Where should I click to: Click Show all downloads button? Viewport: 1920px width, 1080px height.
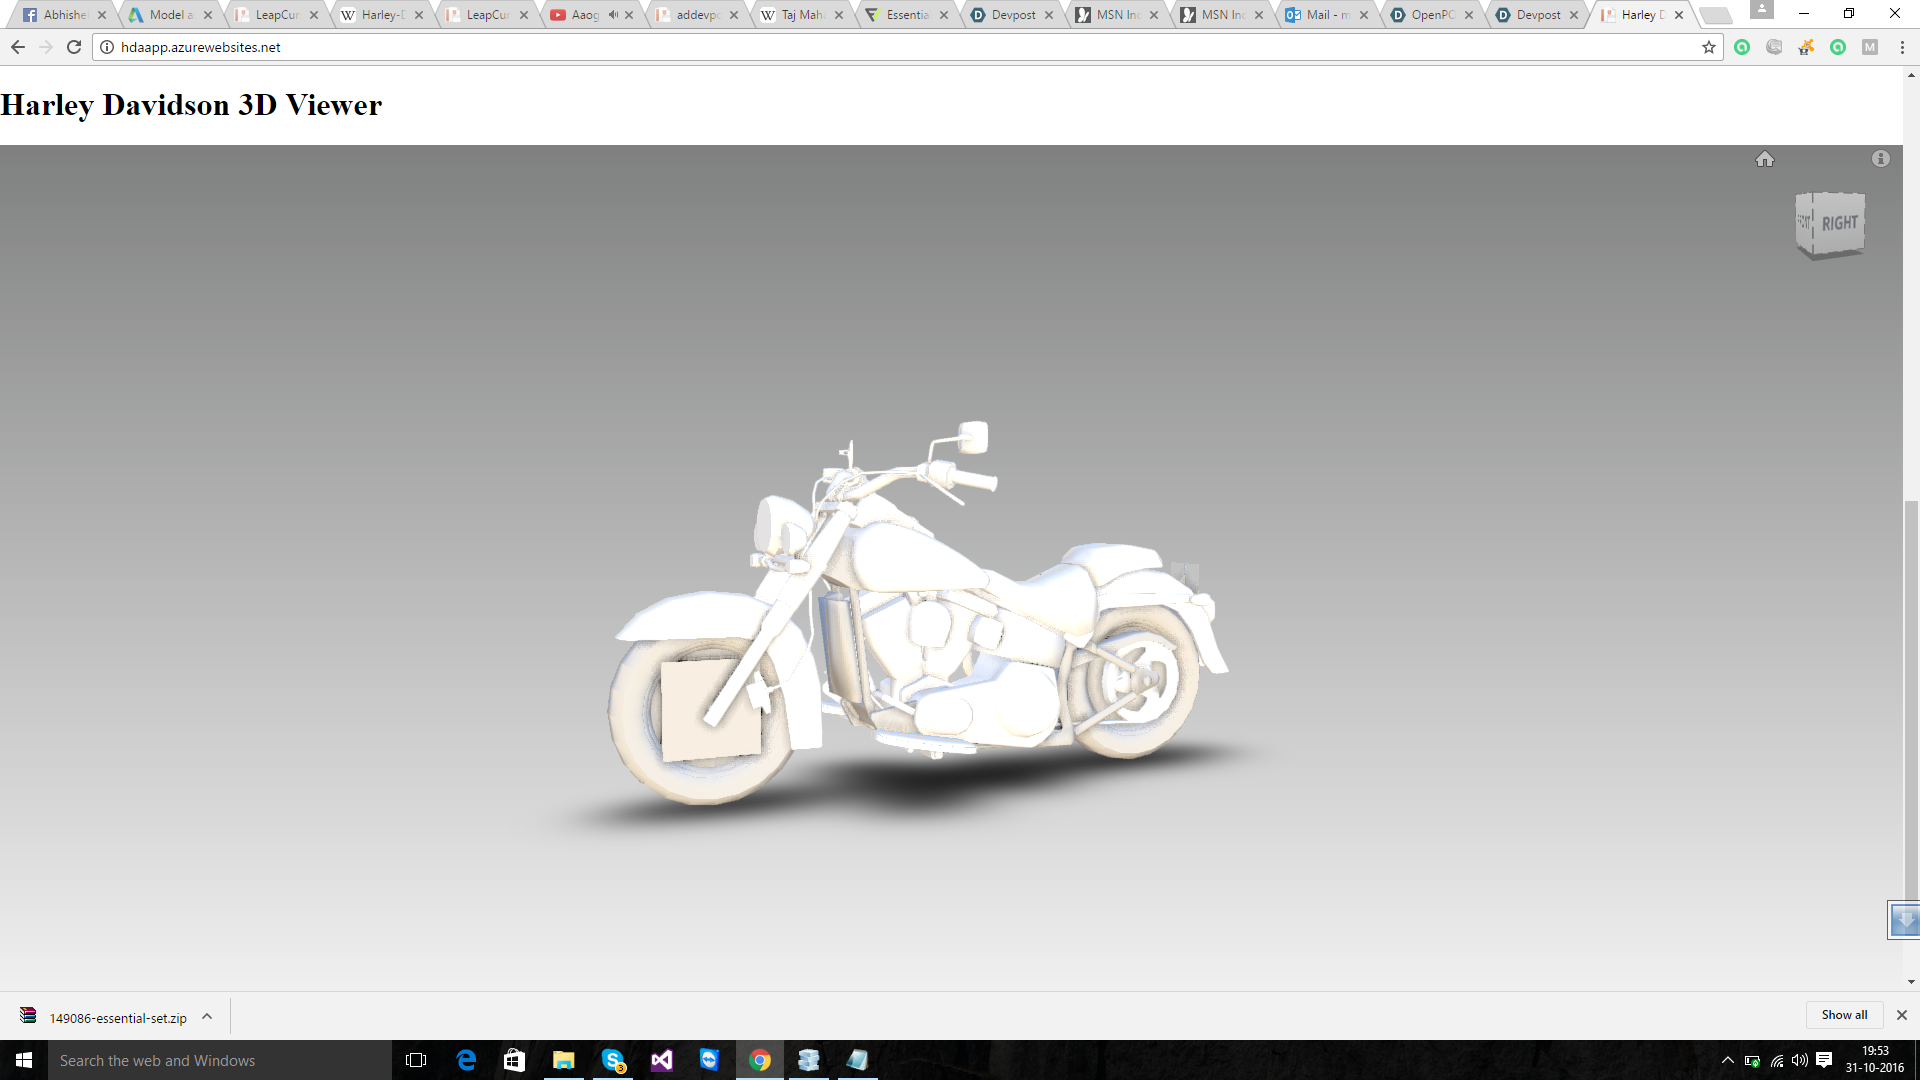1843,1015
